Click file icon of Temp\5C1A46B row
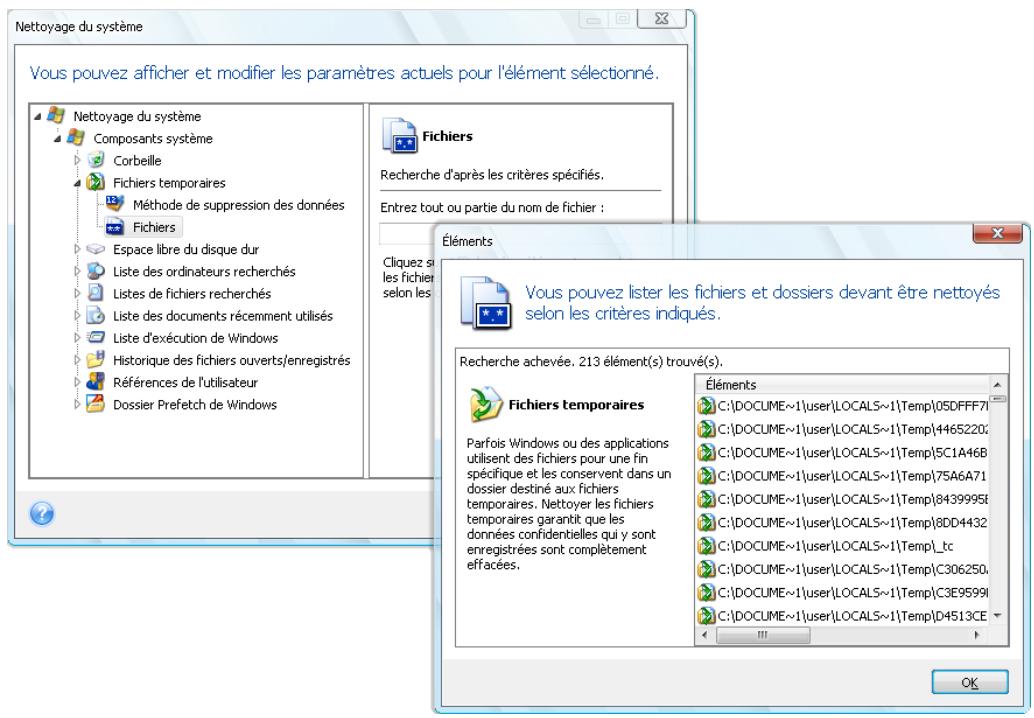 (x=706, y=452)
